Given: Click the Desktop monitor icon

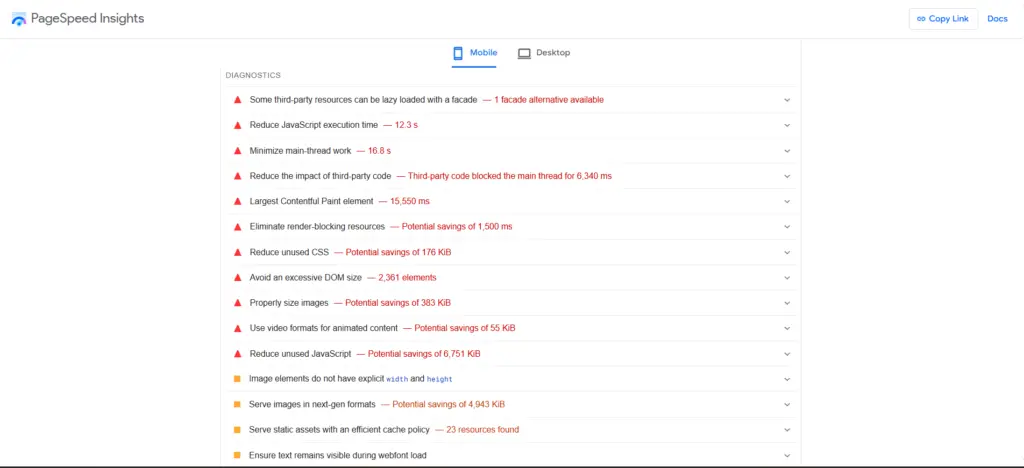Looking at the screenshot, I should click(x=524, y=53).
